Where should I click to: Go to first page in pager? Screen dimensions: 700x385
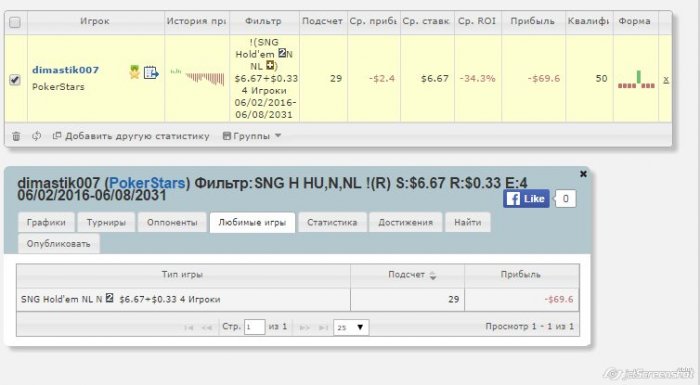point(188,328)
